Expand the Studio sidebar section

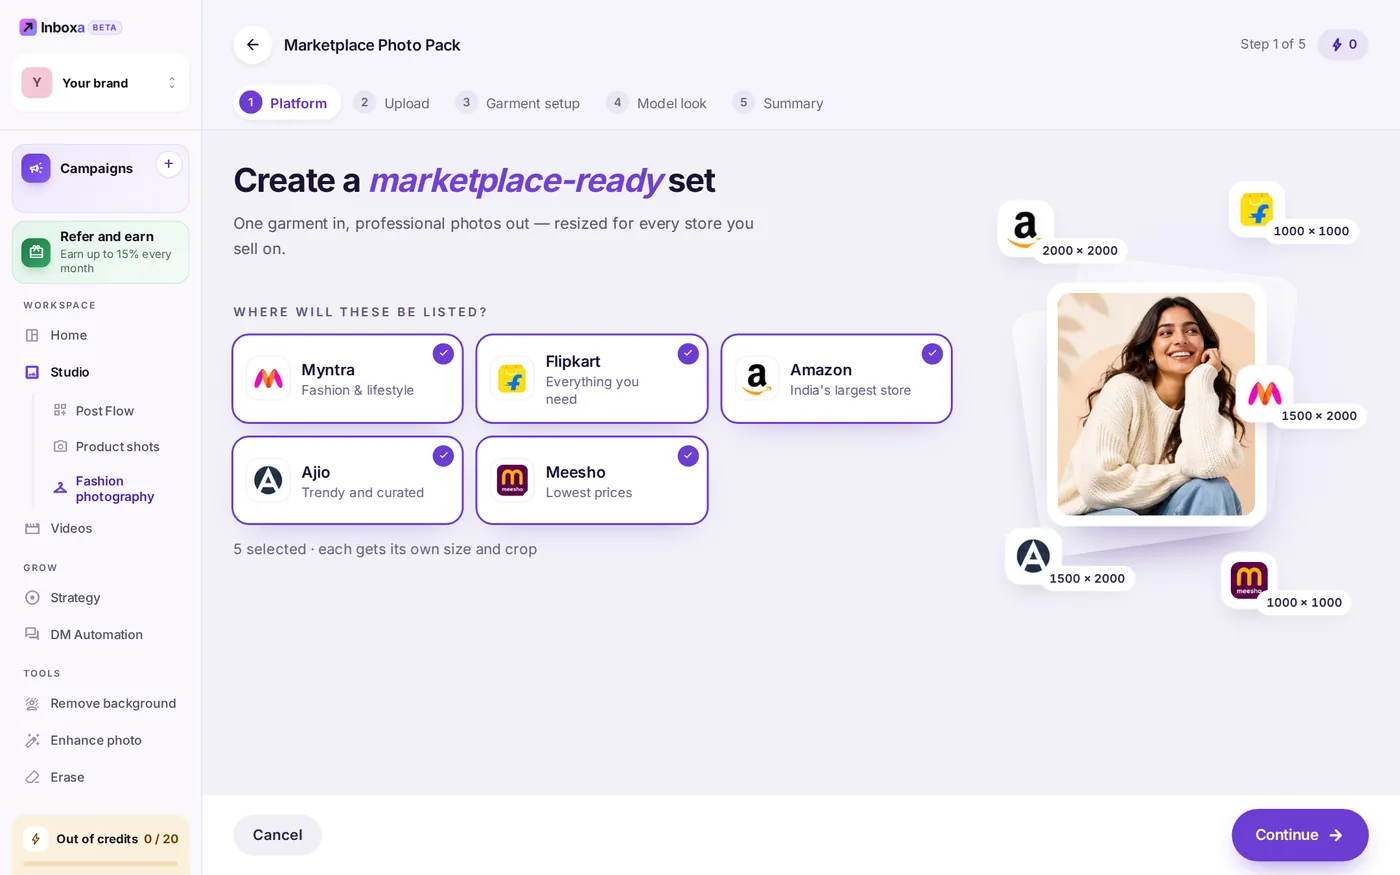[x=70, y=372]
